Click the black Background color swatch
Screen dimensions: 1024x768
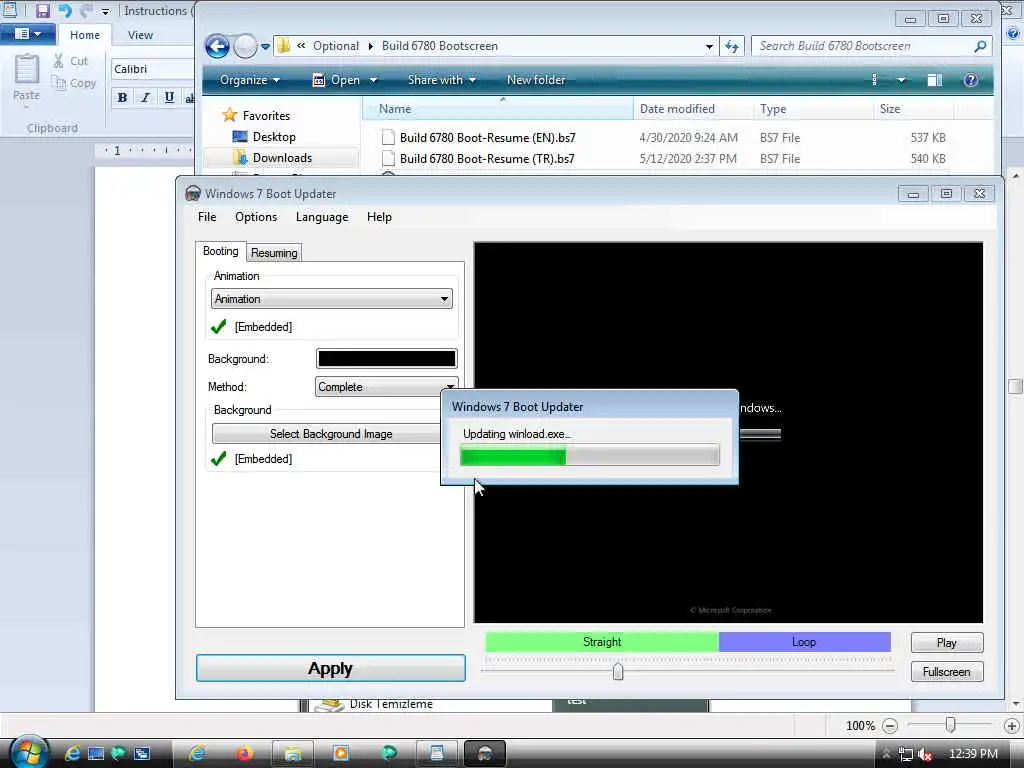(x=387, y=359)
